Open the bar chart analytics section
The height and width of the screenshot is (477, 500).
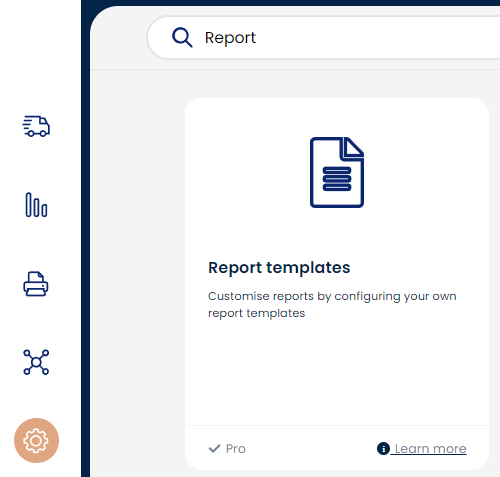[x=36, y=205]
